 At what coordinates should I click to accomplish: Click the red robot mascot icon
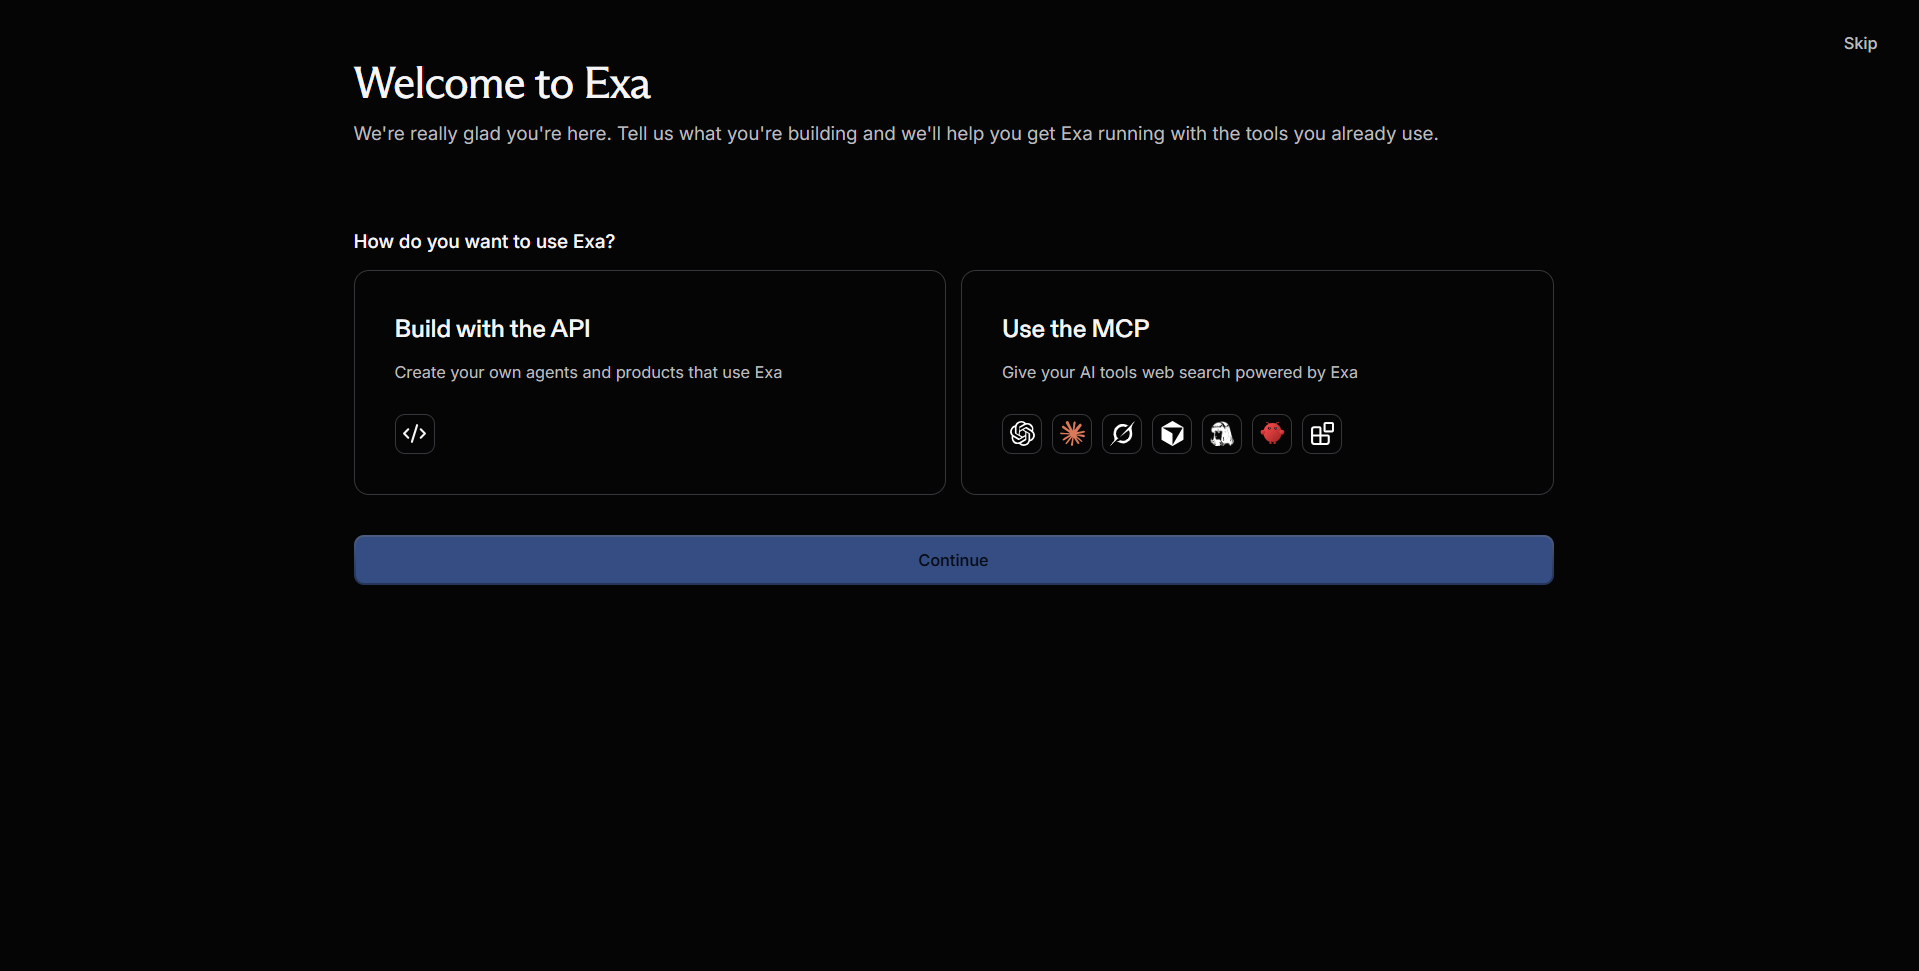pos(1272,434)
